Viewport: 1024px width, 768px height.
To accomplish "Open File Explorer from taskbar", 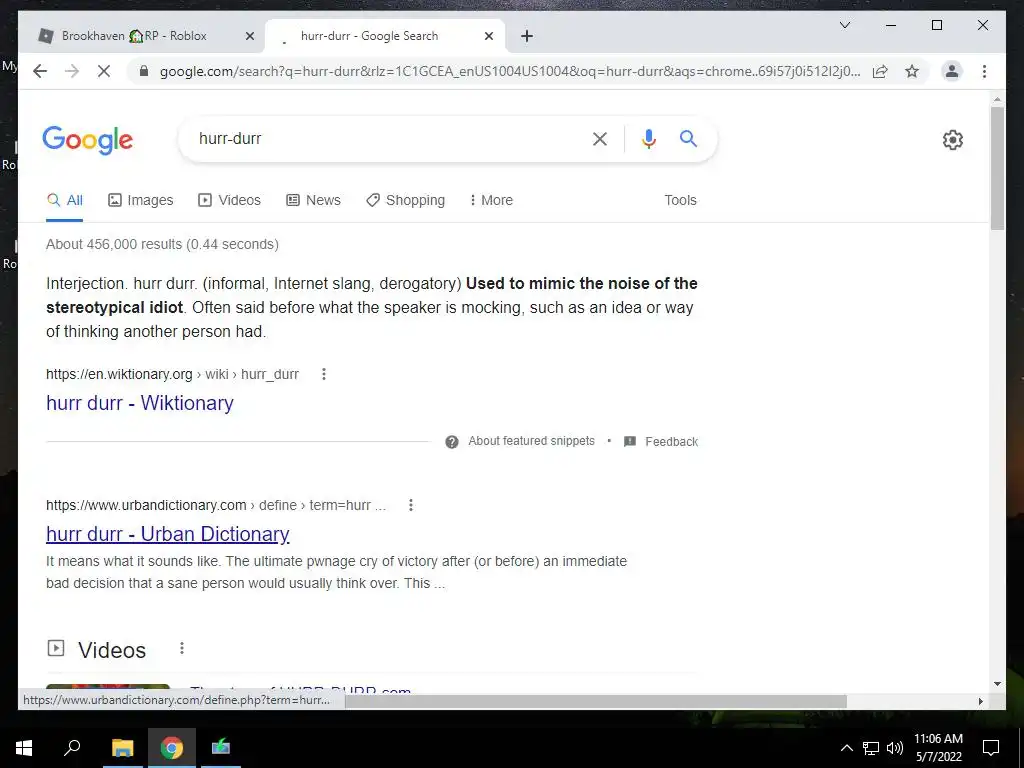I will (x=122, y=748).
